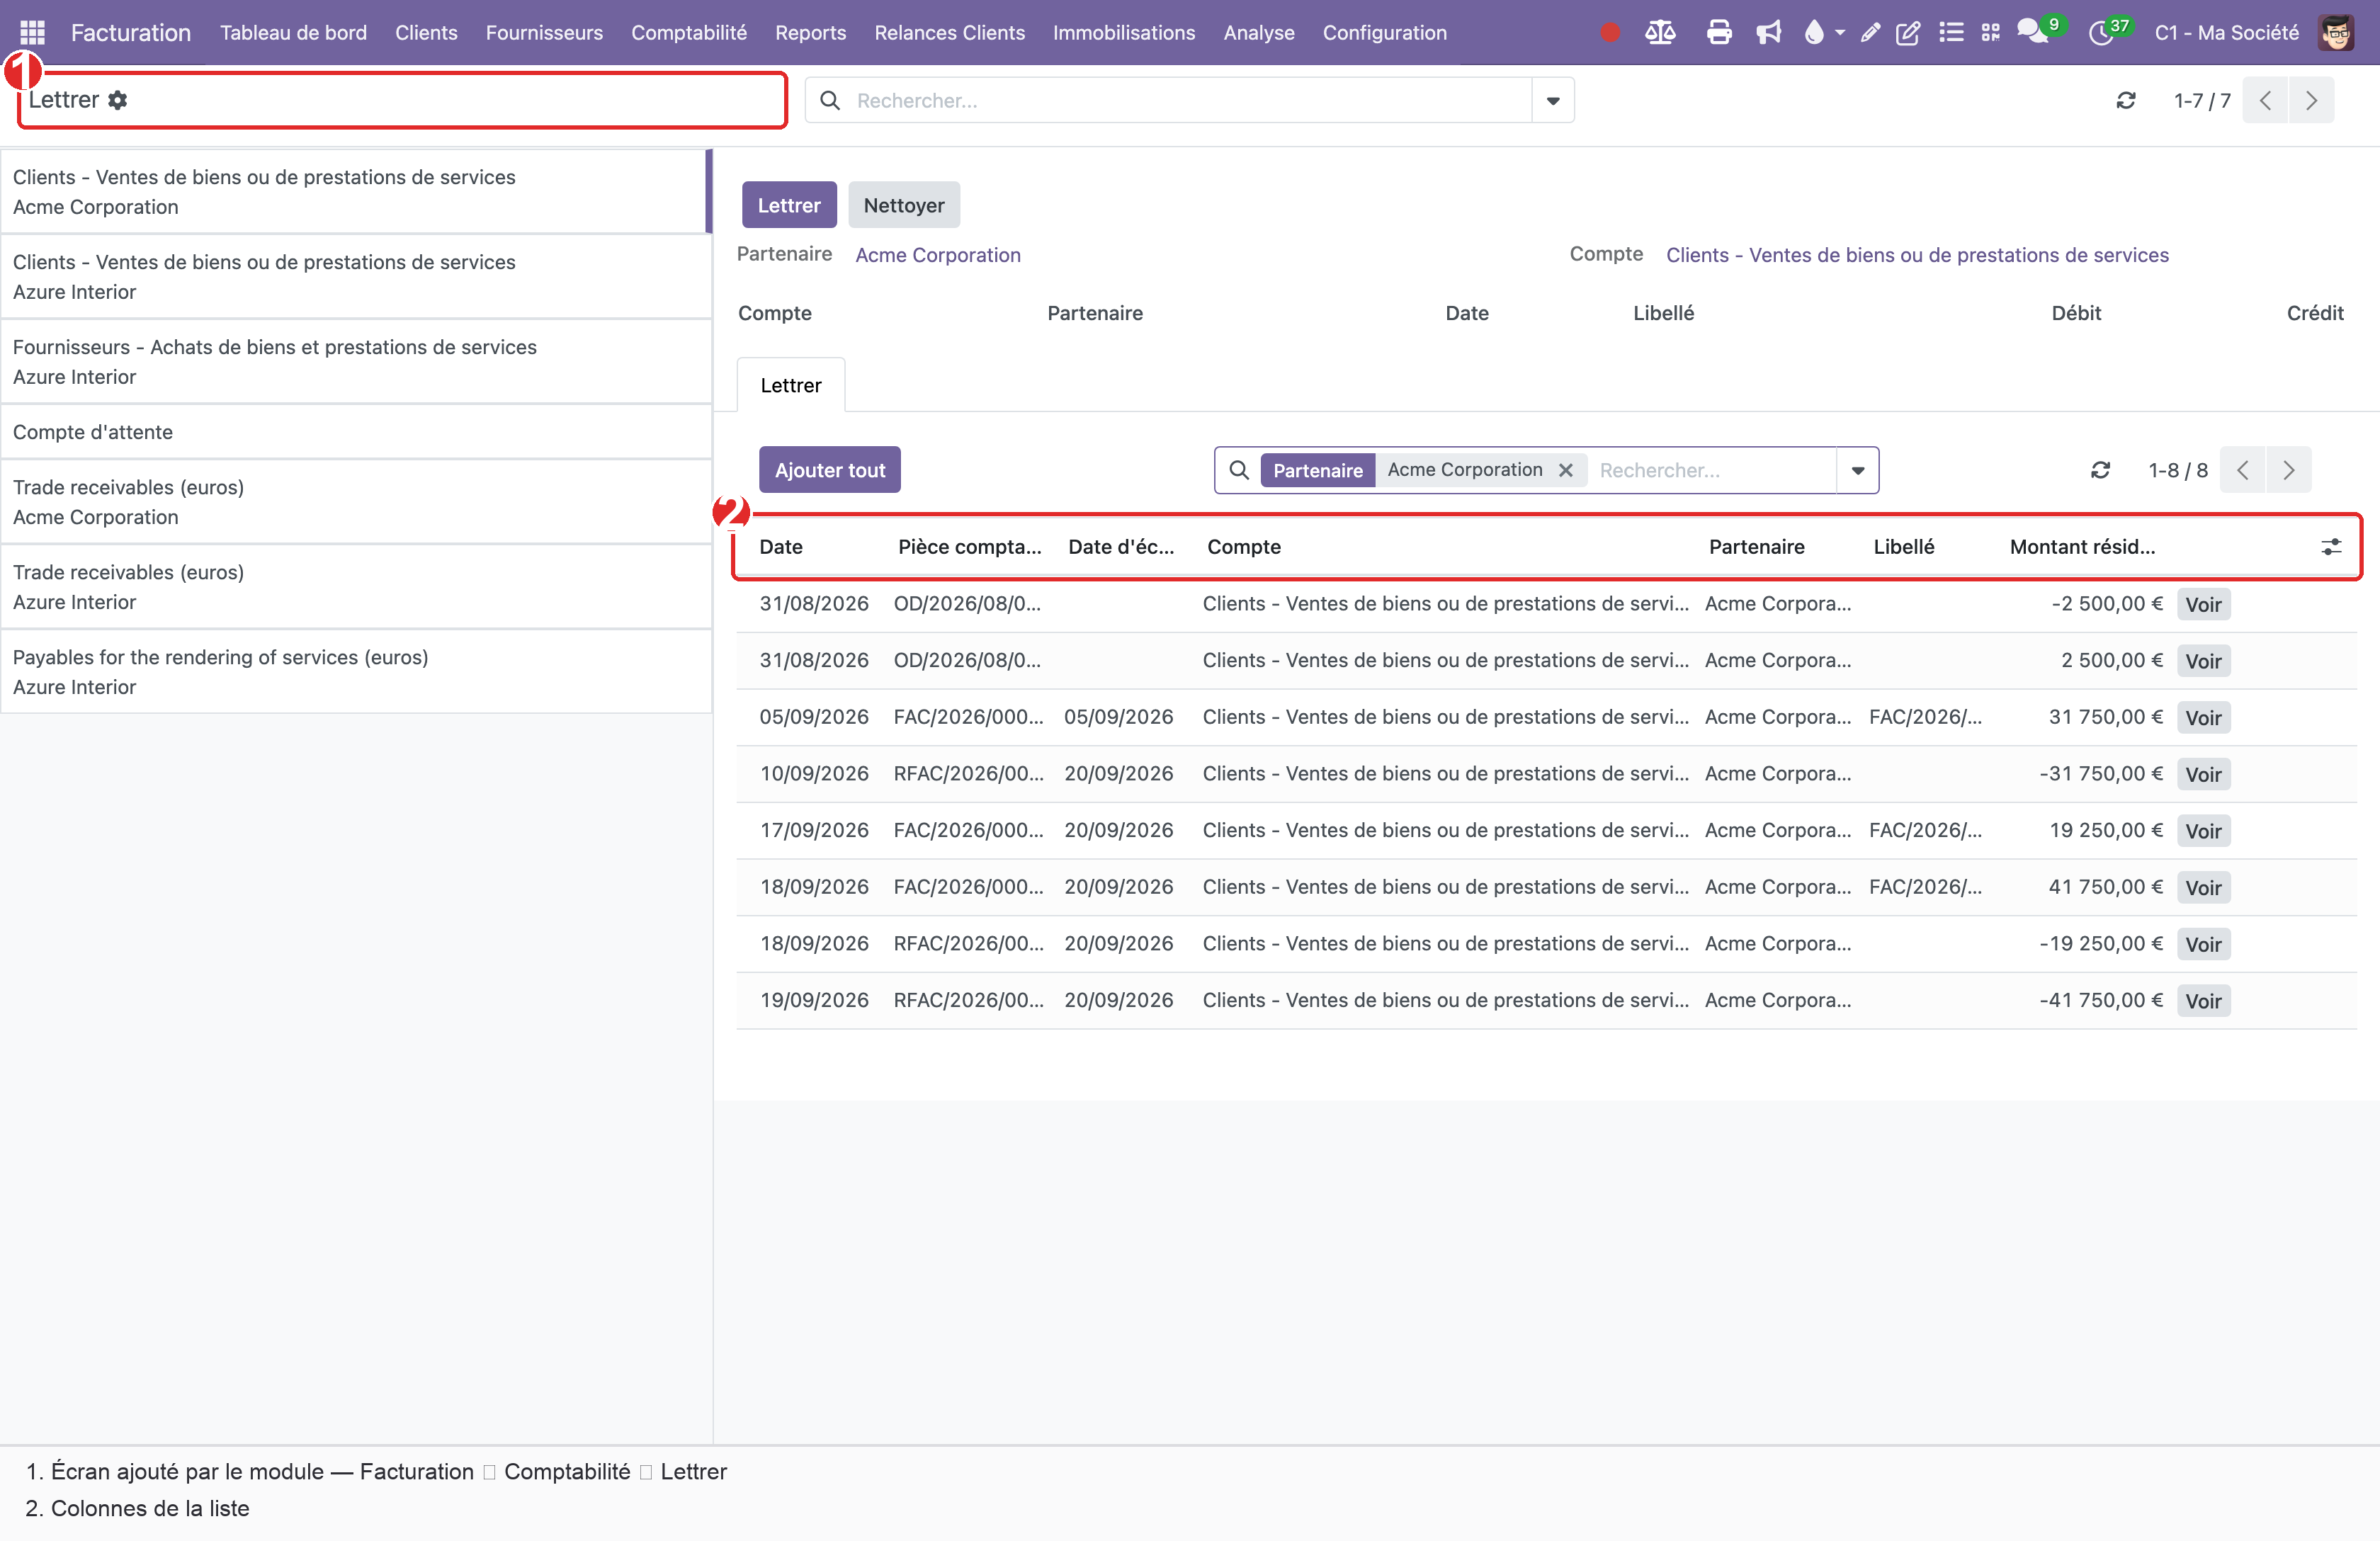The width and height of the screenshot is (2380, 1541).
Task: Open the Configuration menu
Action: (x=1384, y=32)
